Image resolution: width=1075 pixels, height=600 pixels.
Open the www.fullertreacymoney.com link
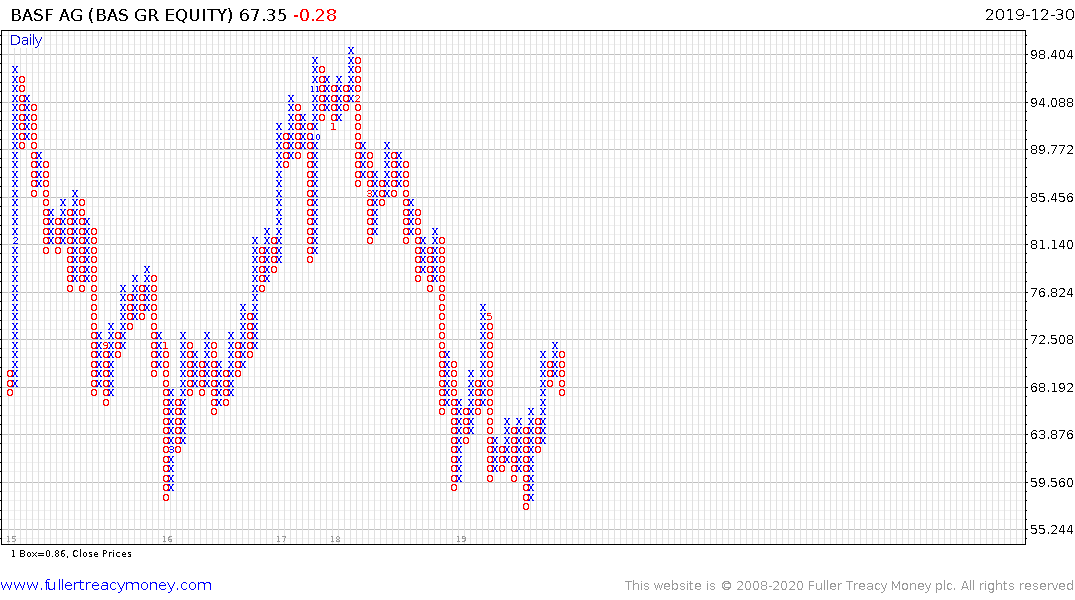[x=106, y=585]
